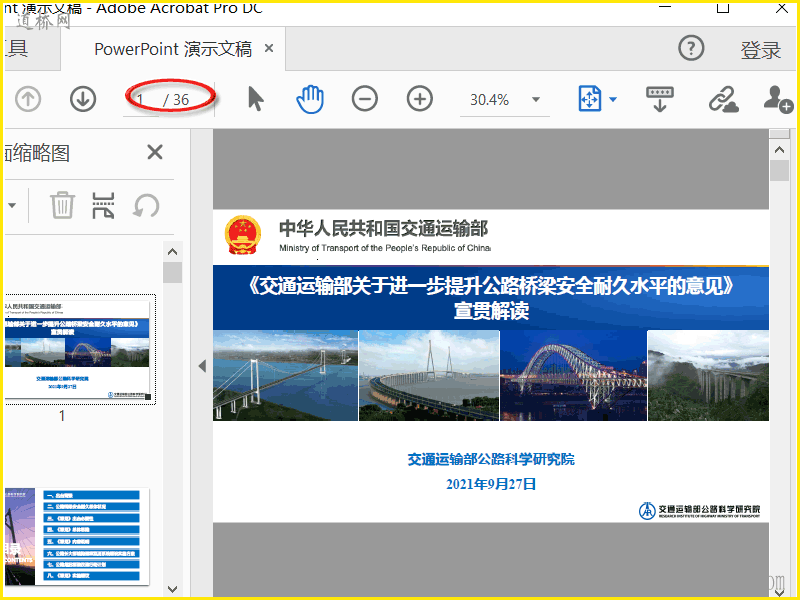Expand the fit page options arrow
The height and width of the screenshot is (600, 800).
click(x=613, y=99)
